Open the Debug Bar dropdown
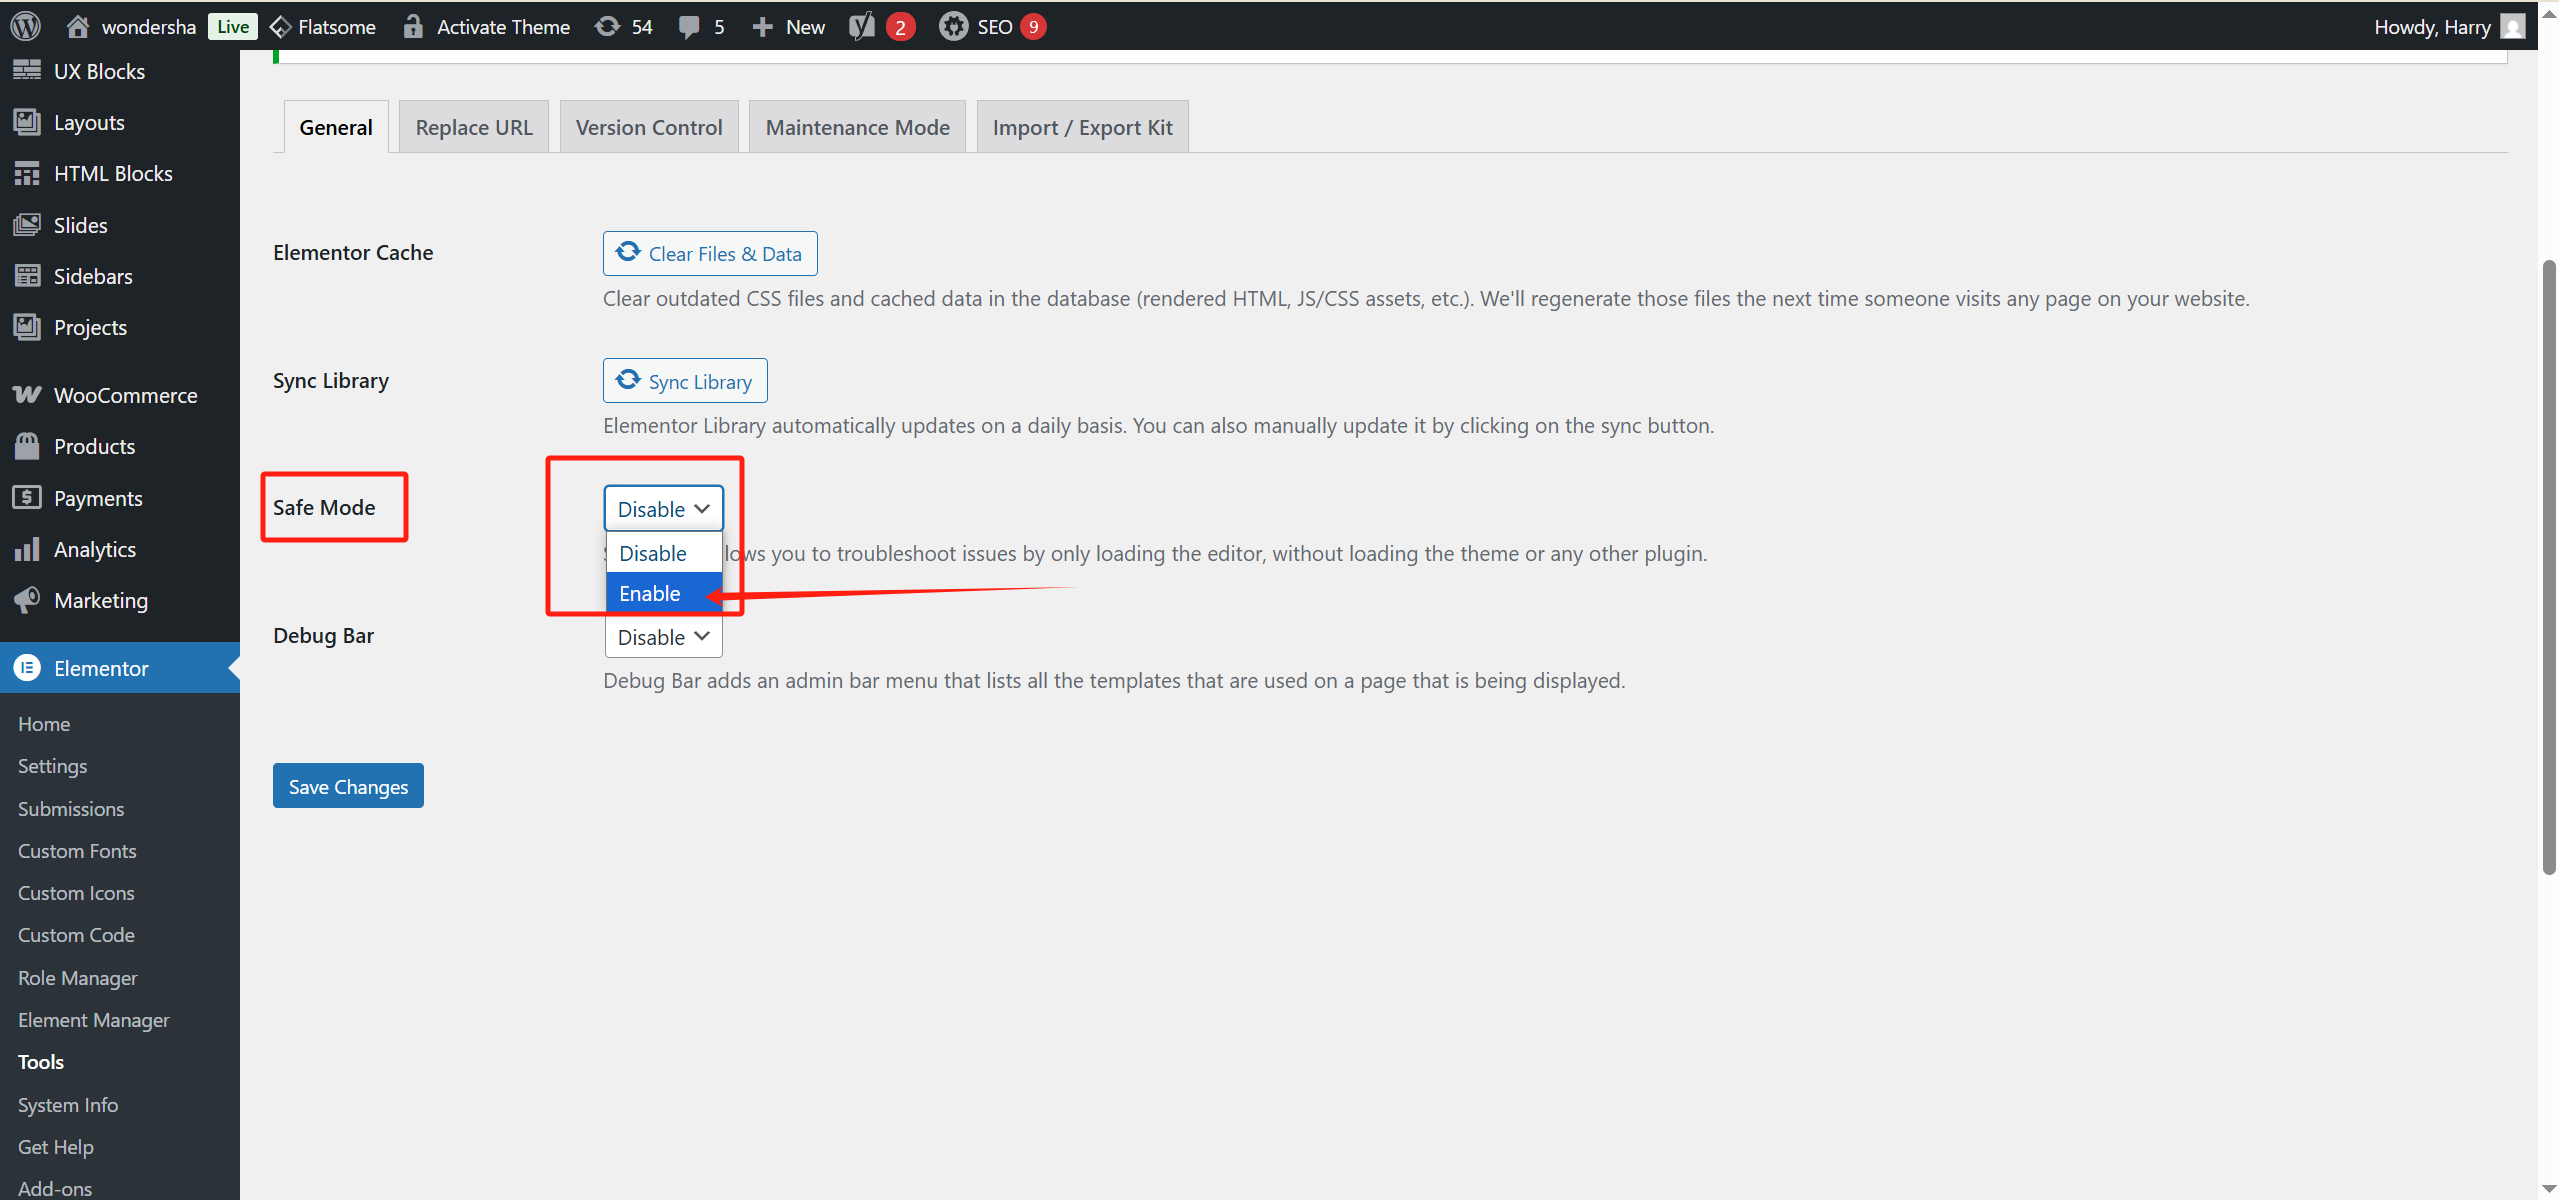This screenshot has width=2559, height=1200. 662,636
